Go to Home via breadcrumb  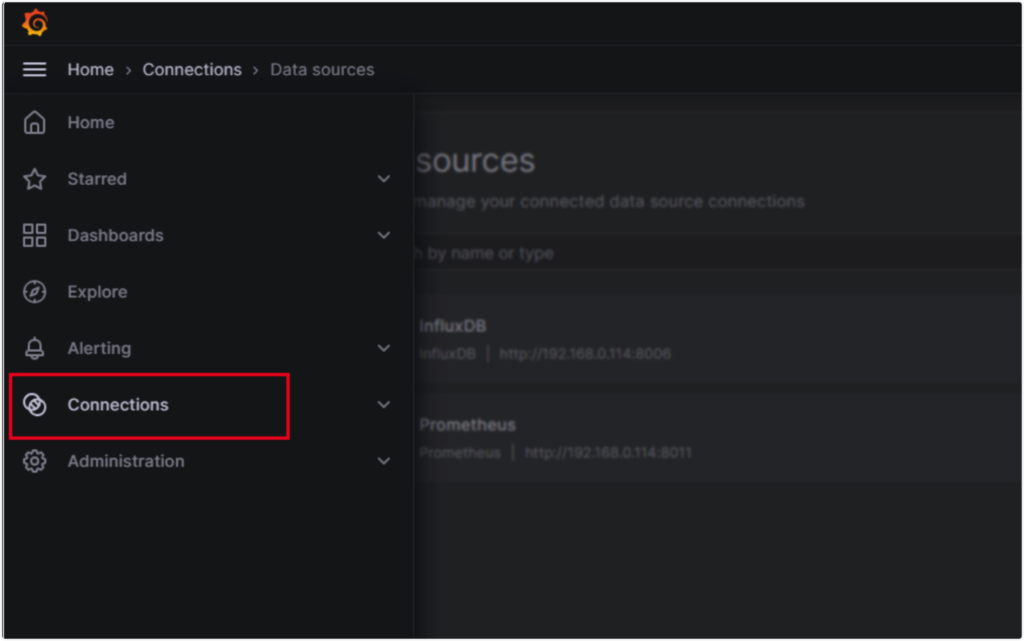coord(90,70)
